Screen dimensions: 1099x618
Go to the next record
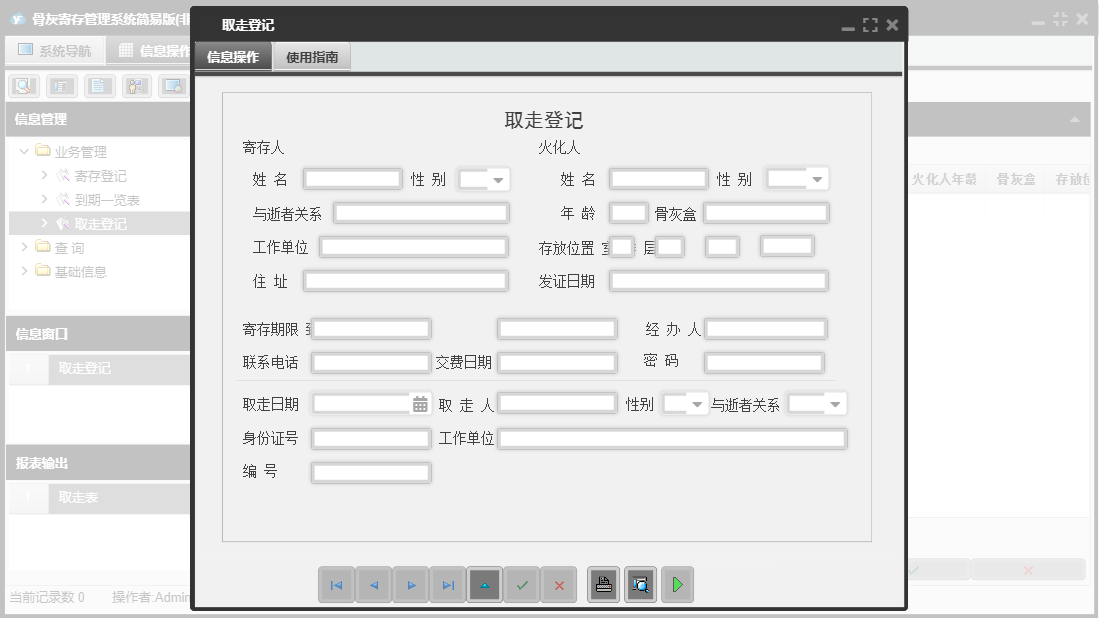(x=411, y=585)
